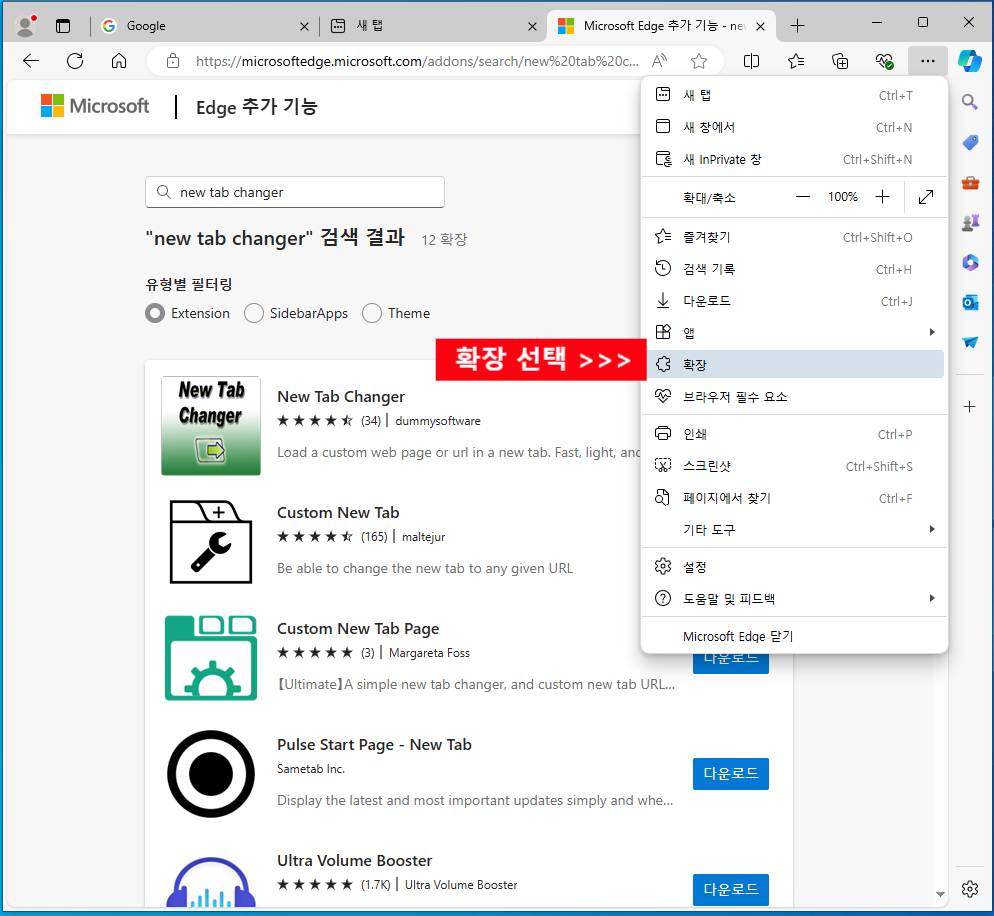Open the Games chess sidebar icon
This screenshot has width=994, height=916.
click(969, 223)
